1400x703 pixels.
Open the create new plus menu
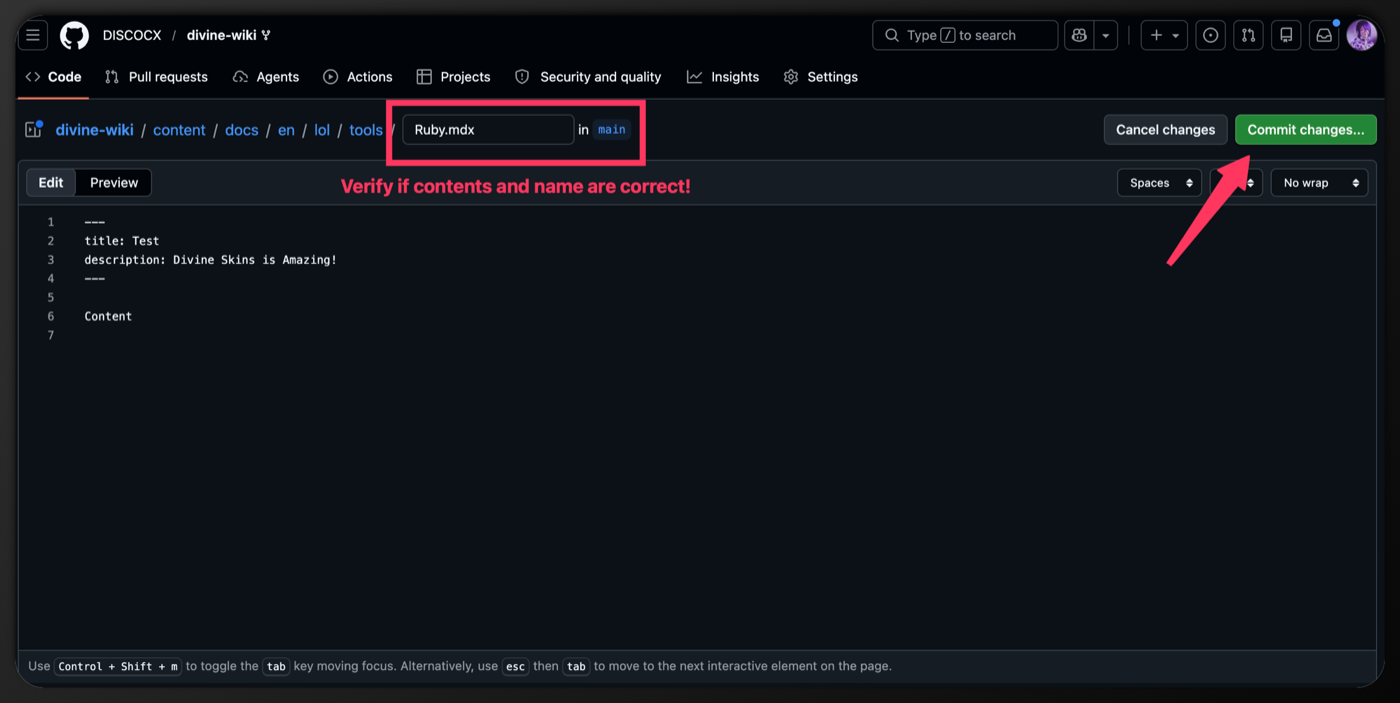tap(1165, 35)
